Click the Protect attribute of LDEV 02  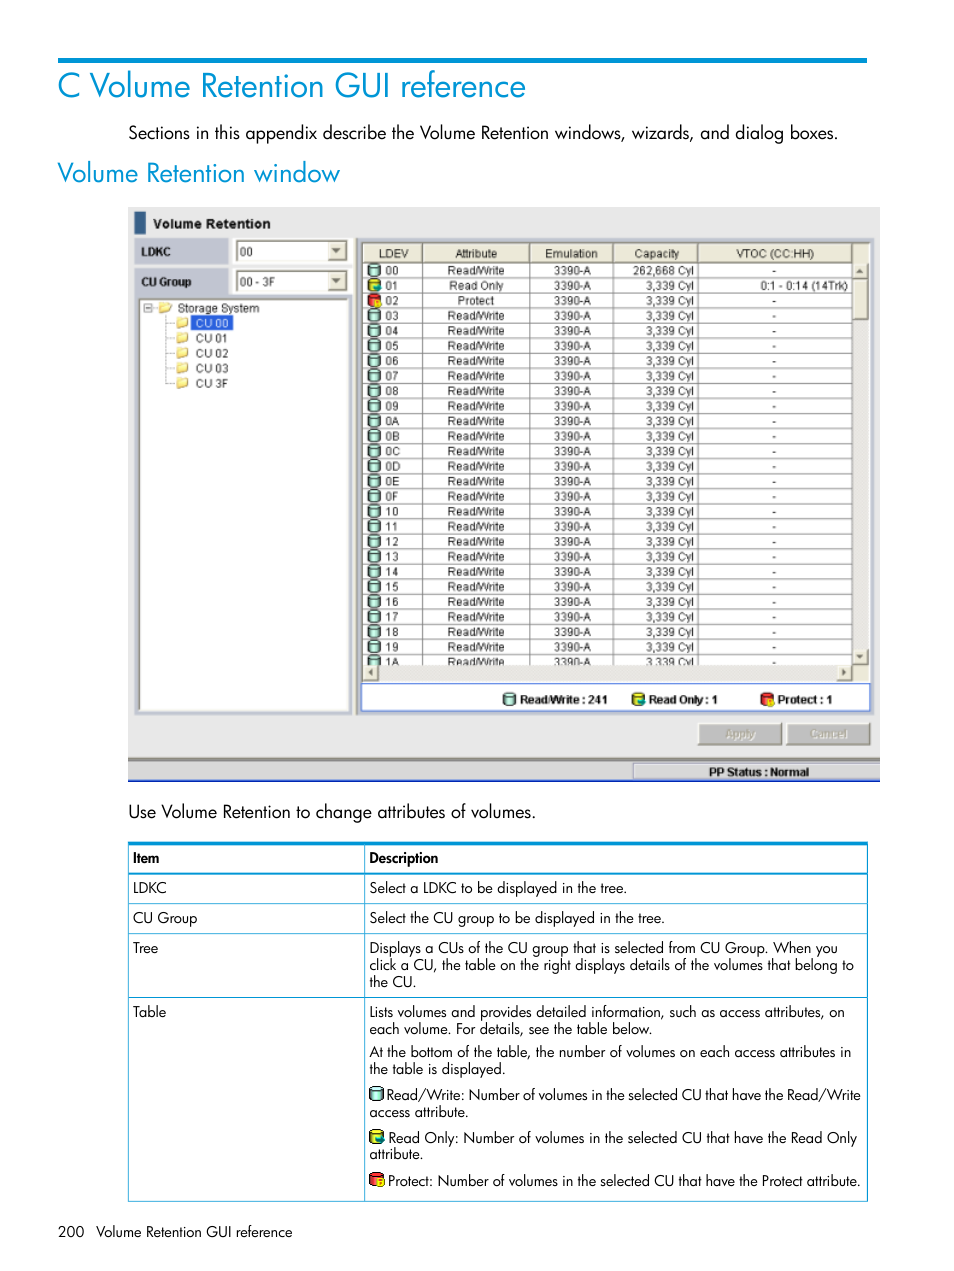click(476, 300)
